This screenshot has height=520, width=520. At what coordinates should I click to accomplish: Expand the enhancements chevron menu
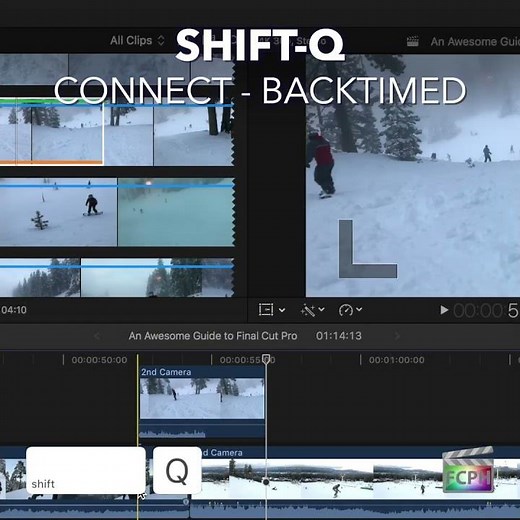click(x=321, y=310)
